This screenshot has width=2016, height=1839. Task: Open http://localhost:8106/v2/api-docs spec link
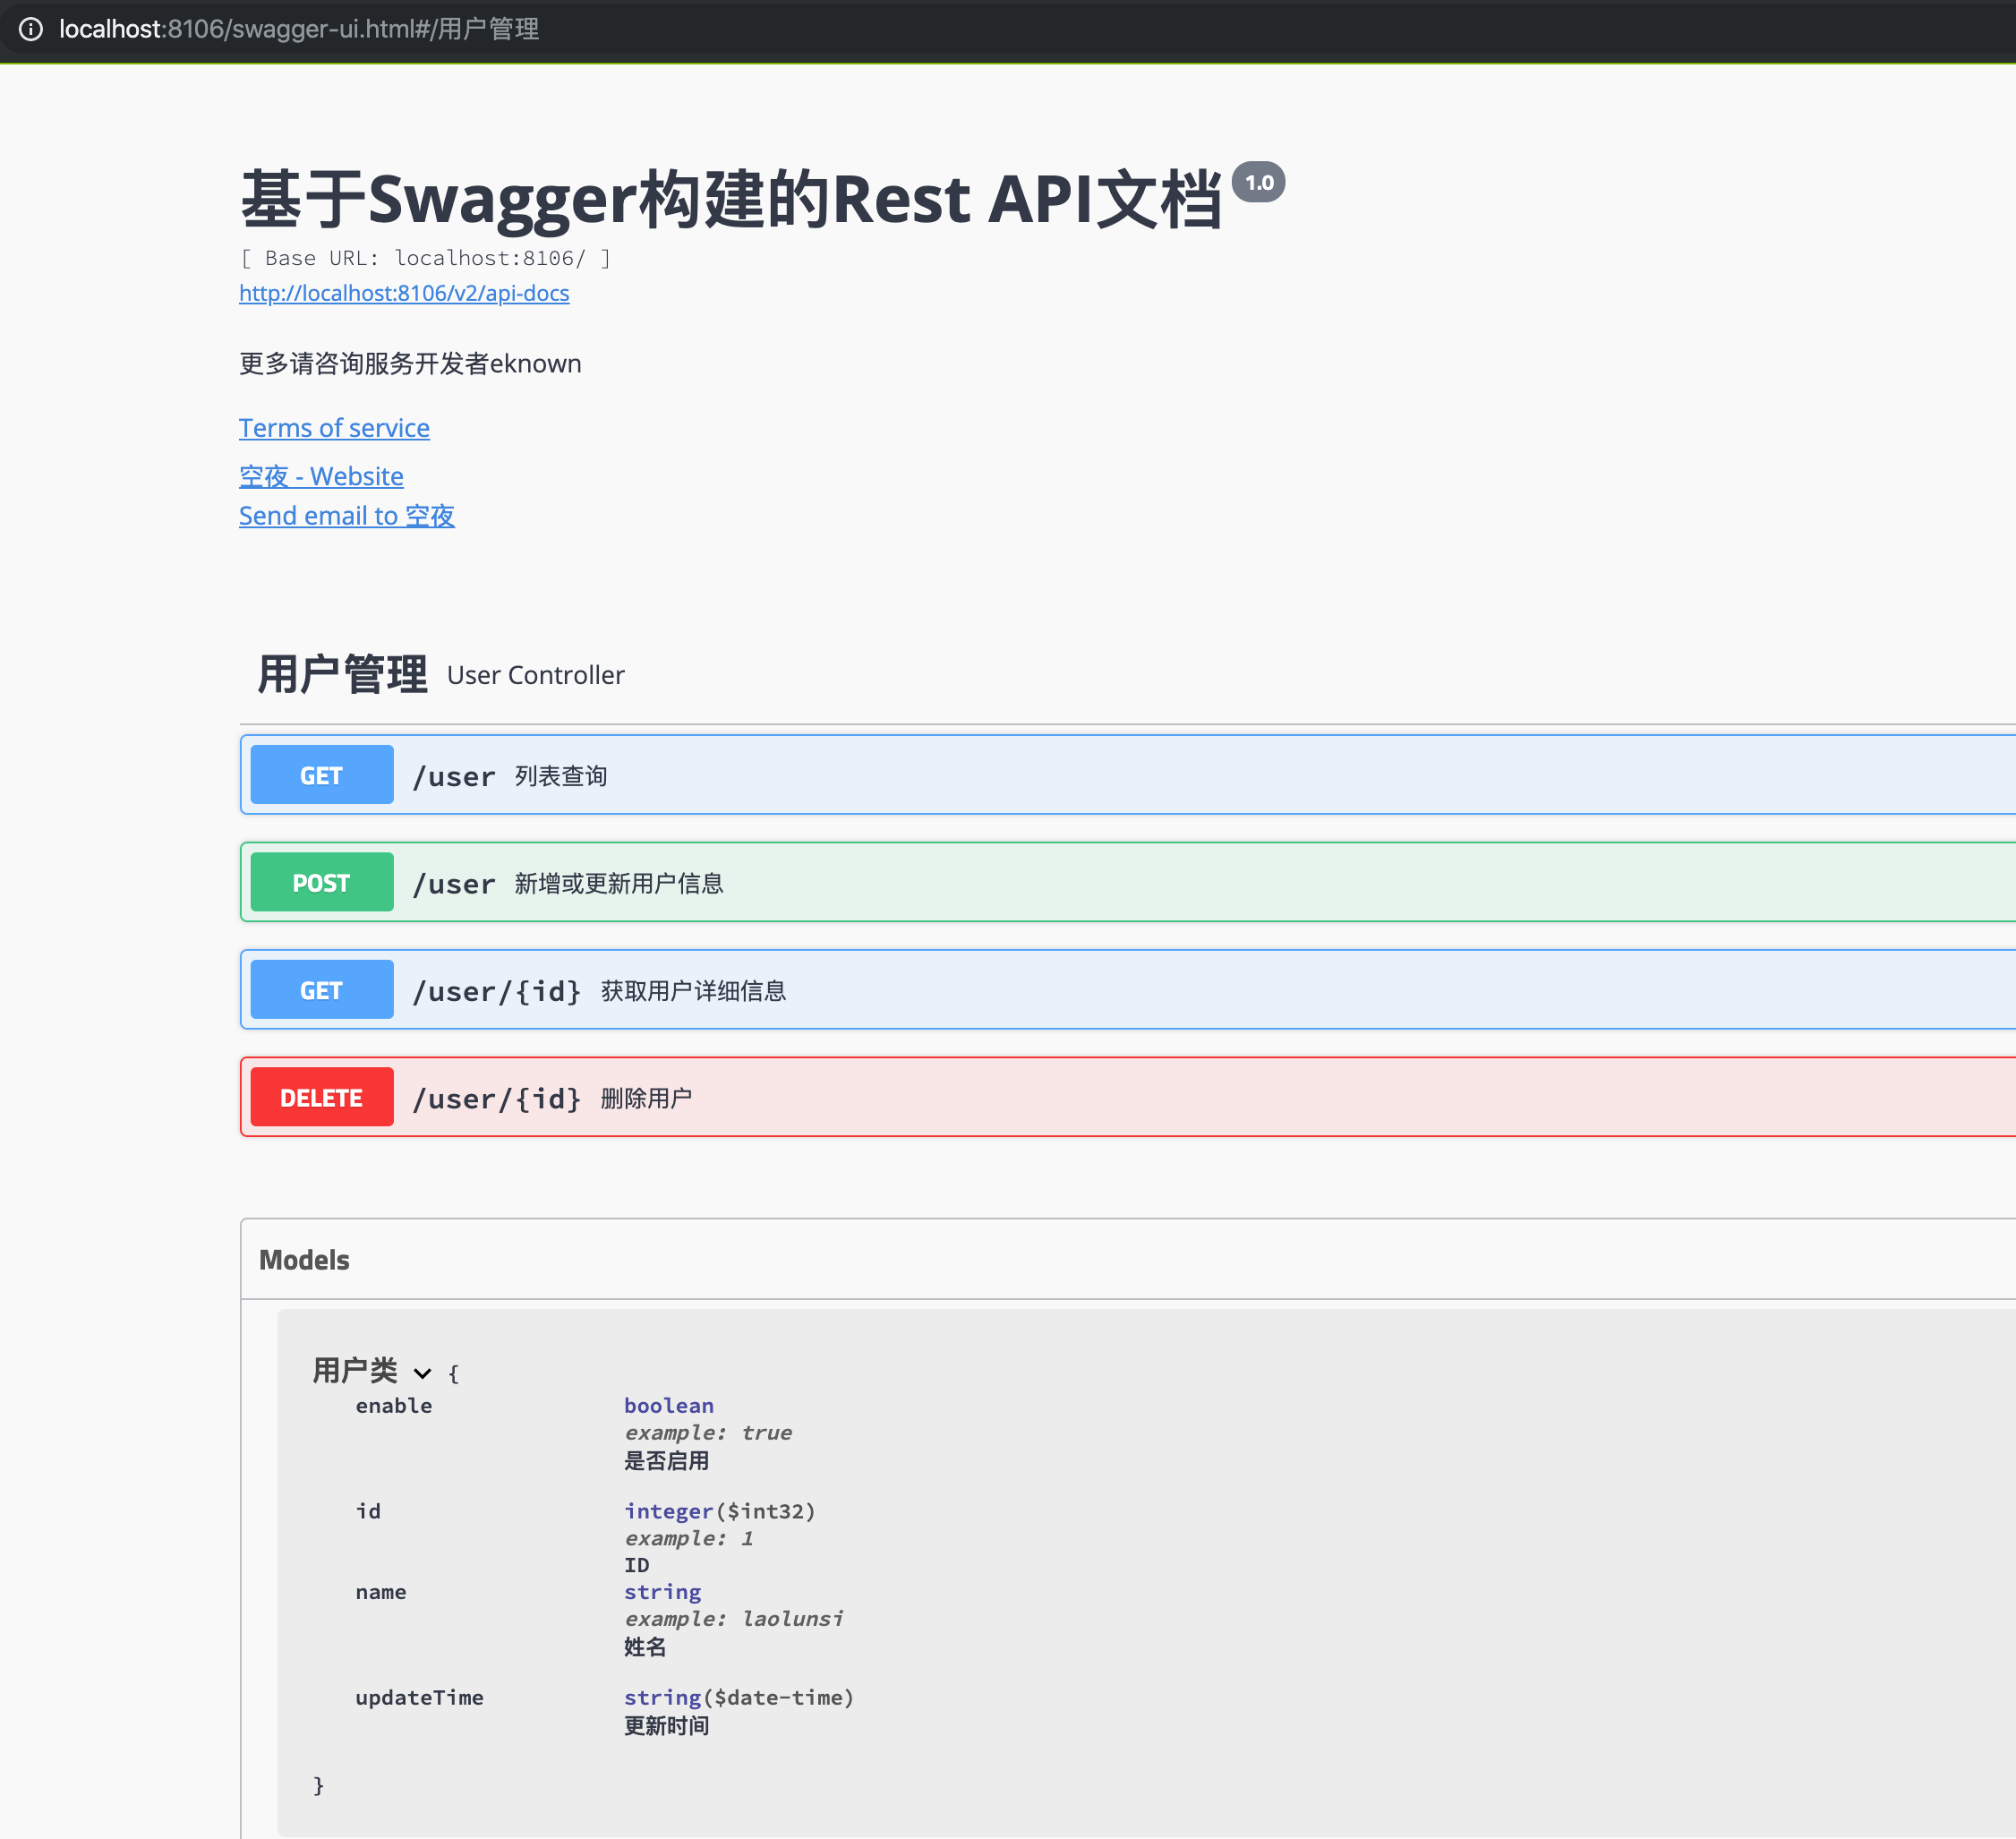403,293
